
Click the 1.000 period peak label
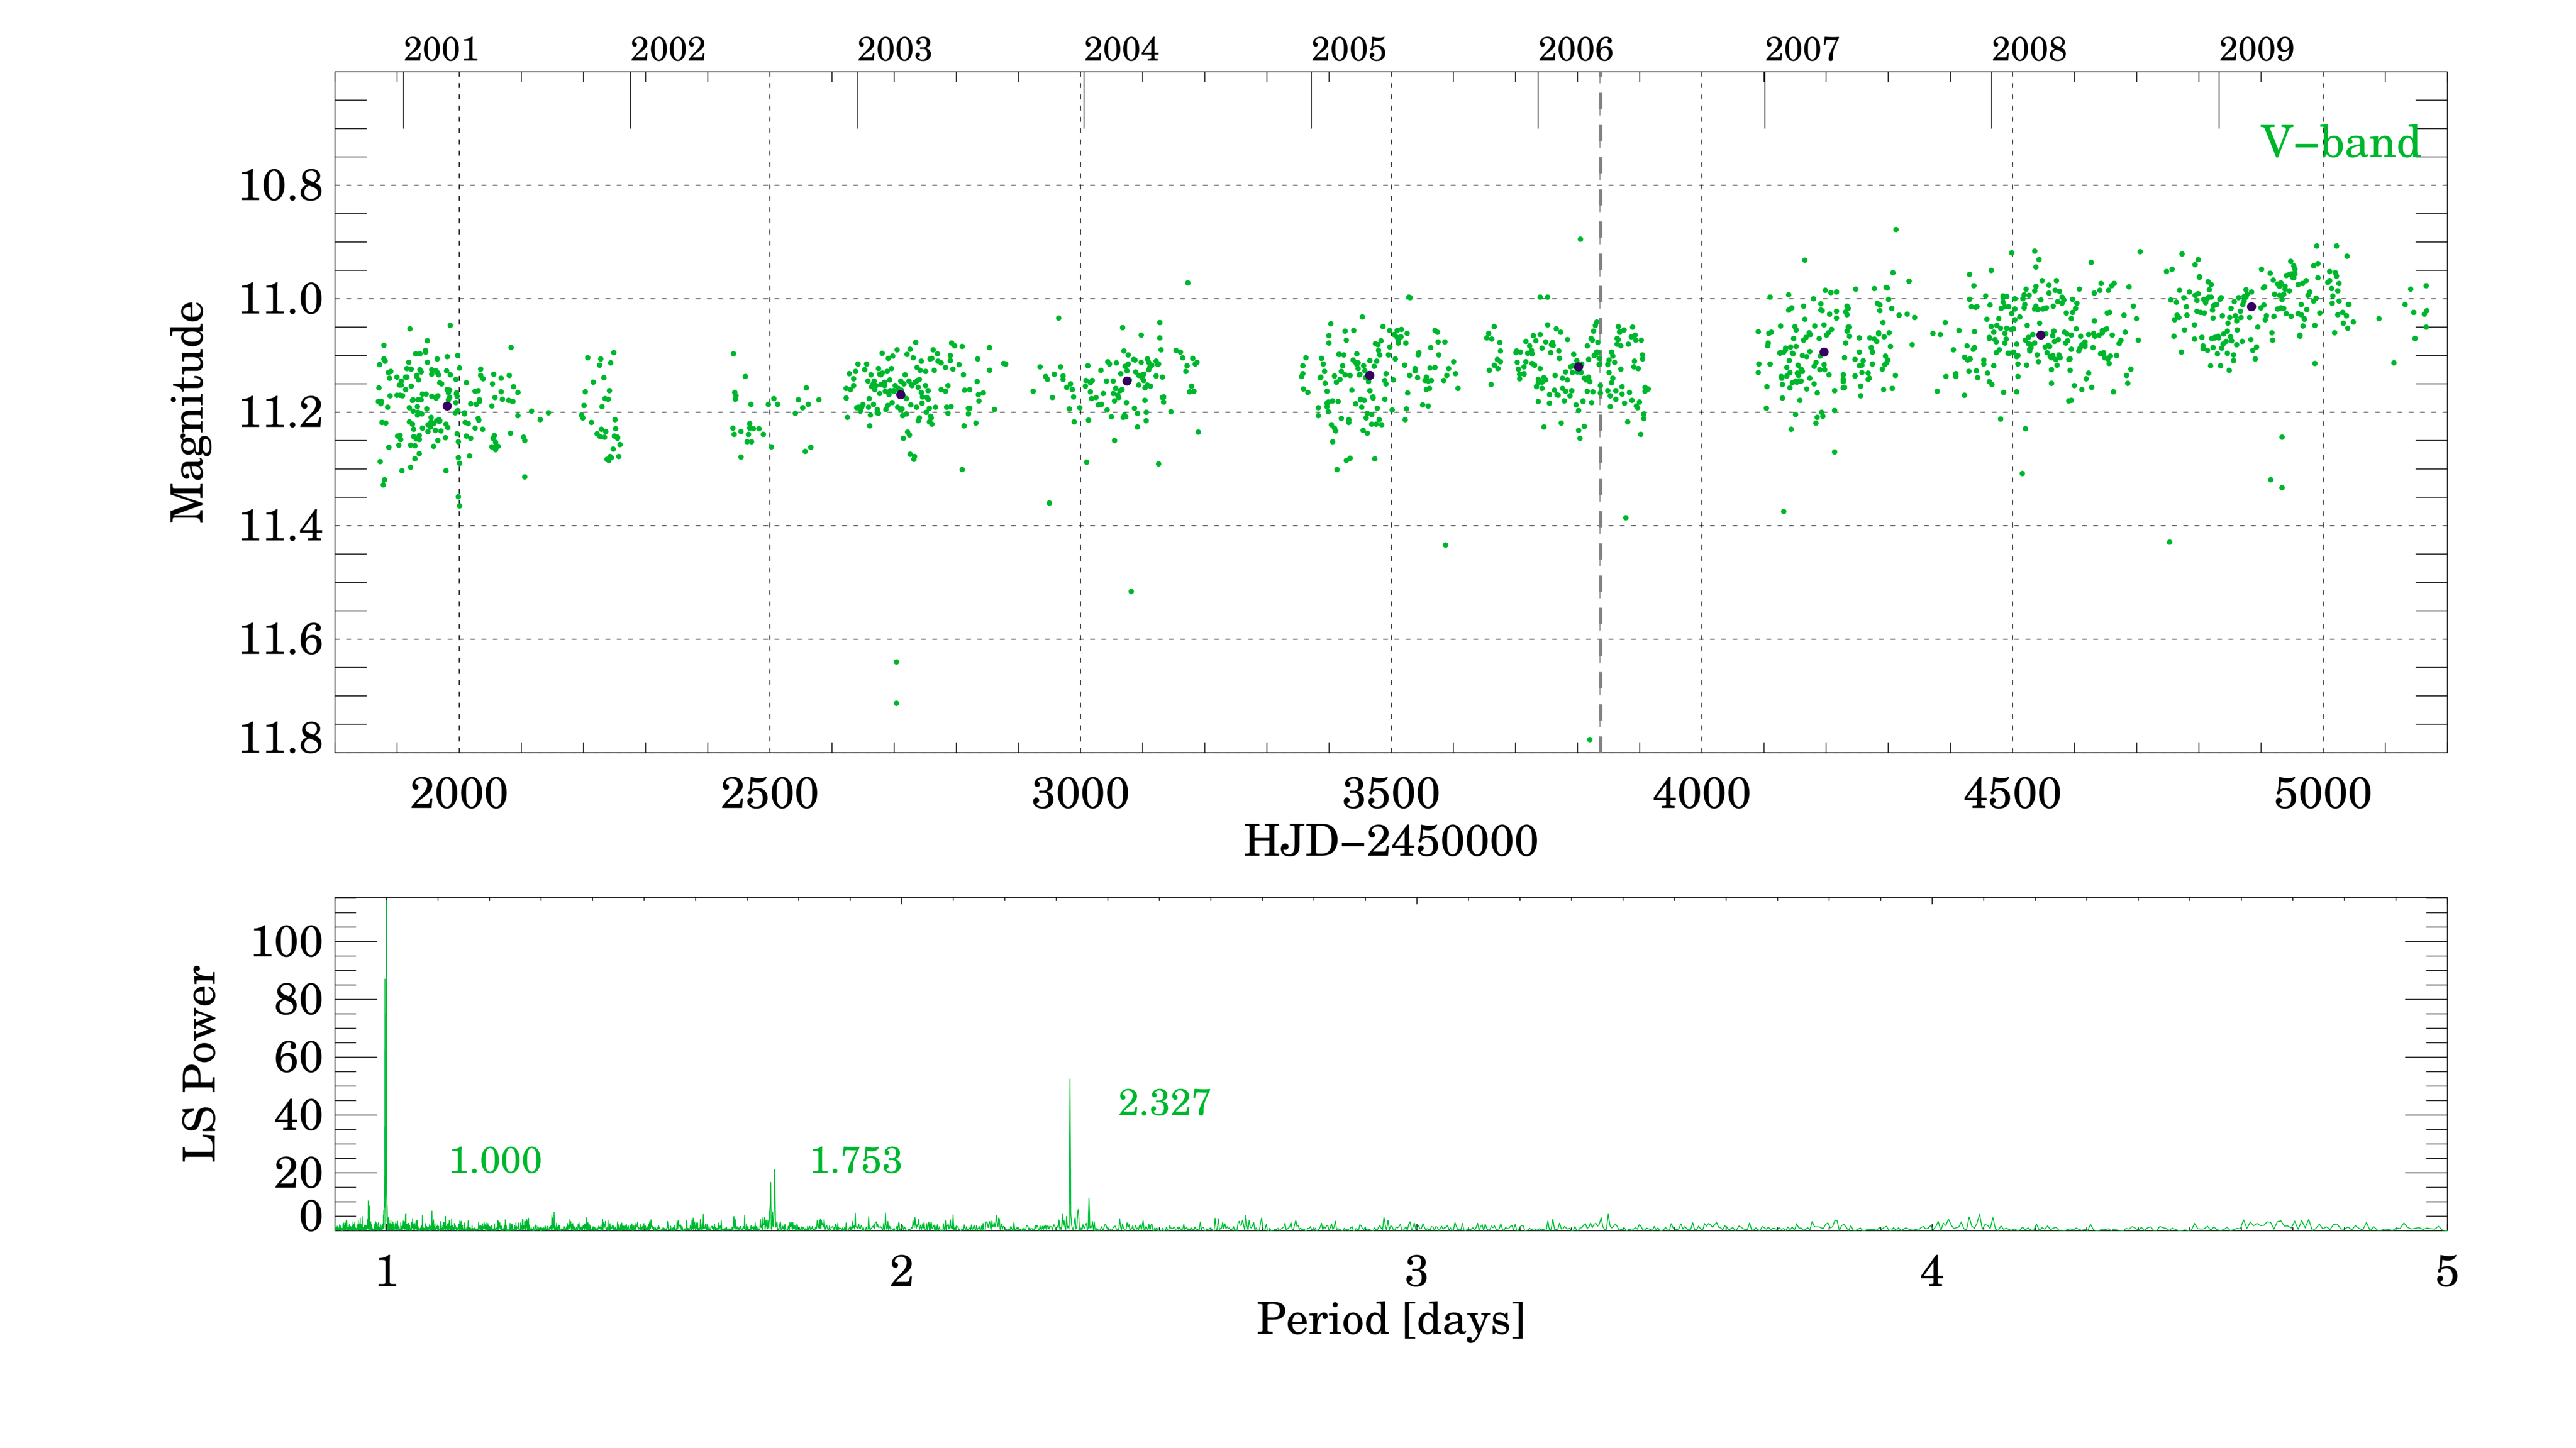point(495,1160)
